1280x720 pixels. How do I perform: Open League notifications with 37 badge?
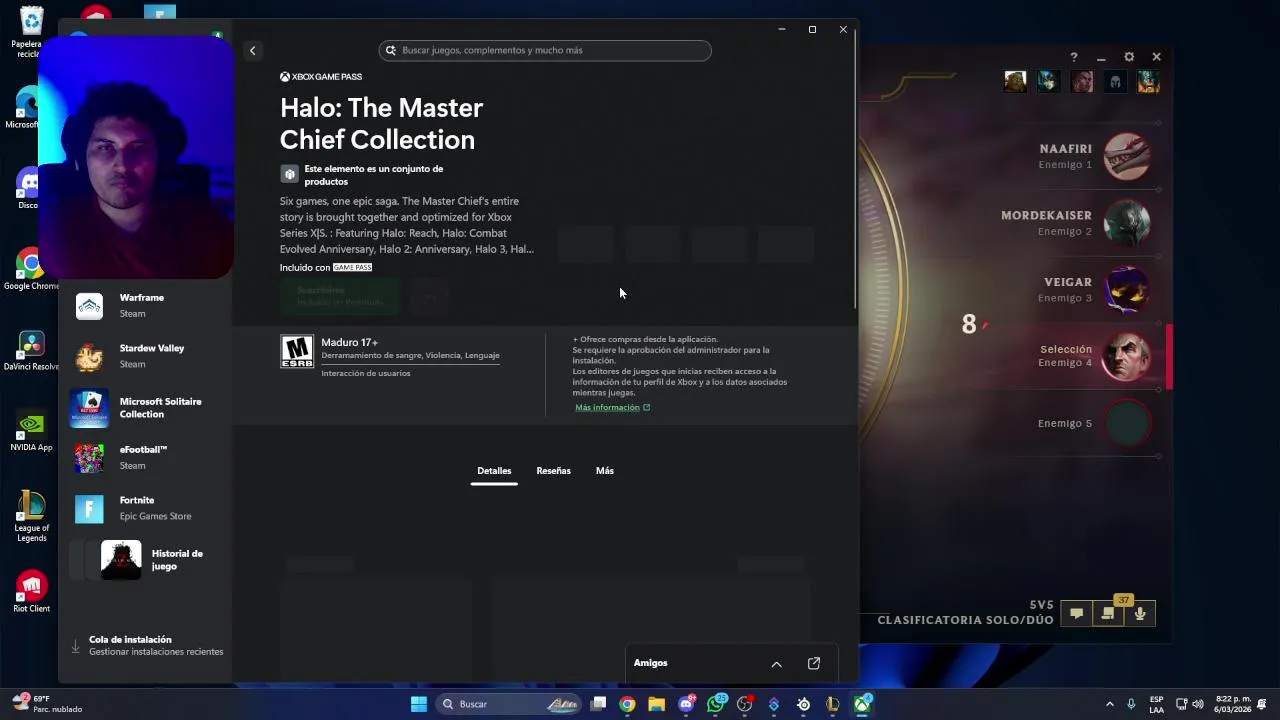[x=1108, y=614]
